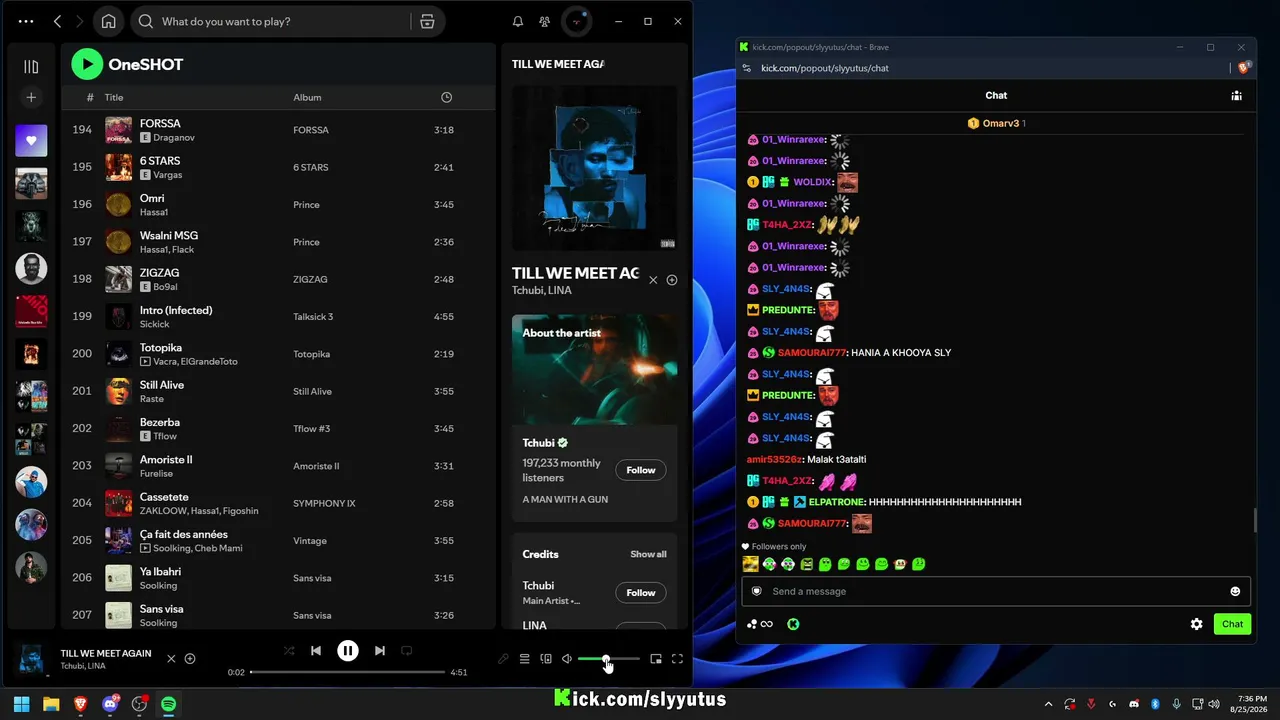Open the Brave Shields icon in the address bar

1243,68
